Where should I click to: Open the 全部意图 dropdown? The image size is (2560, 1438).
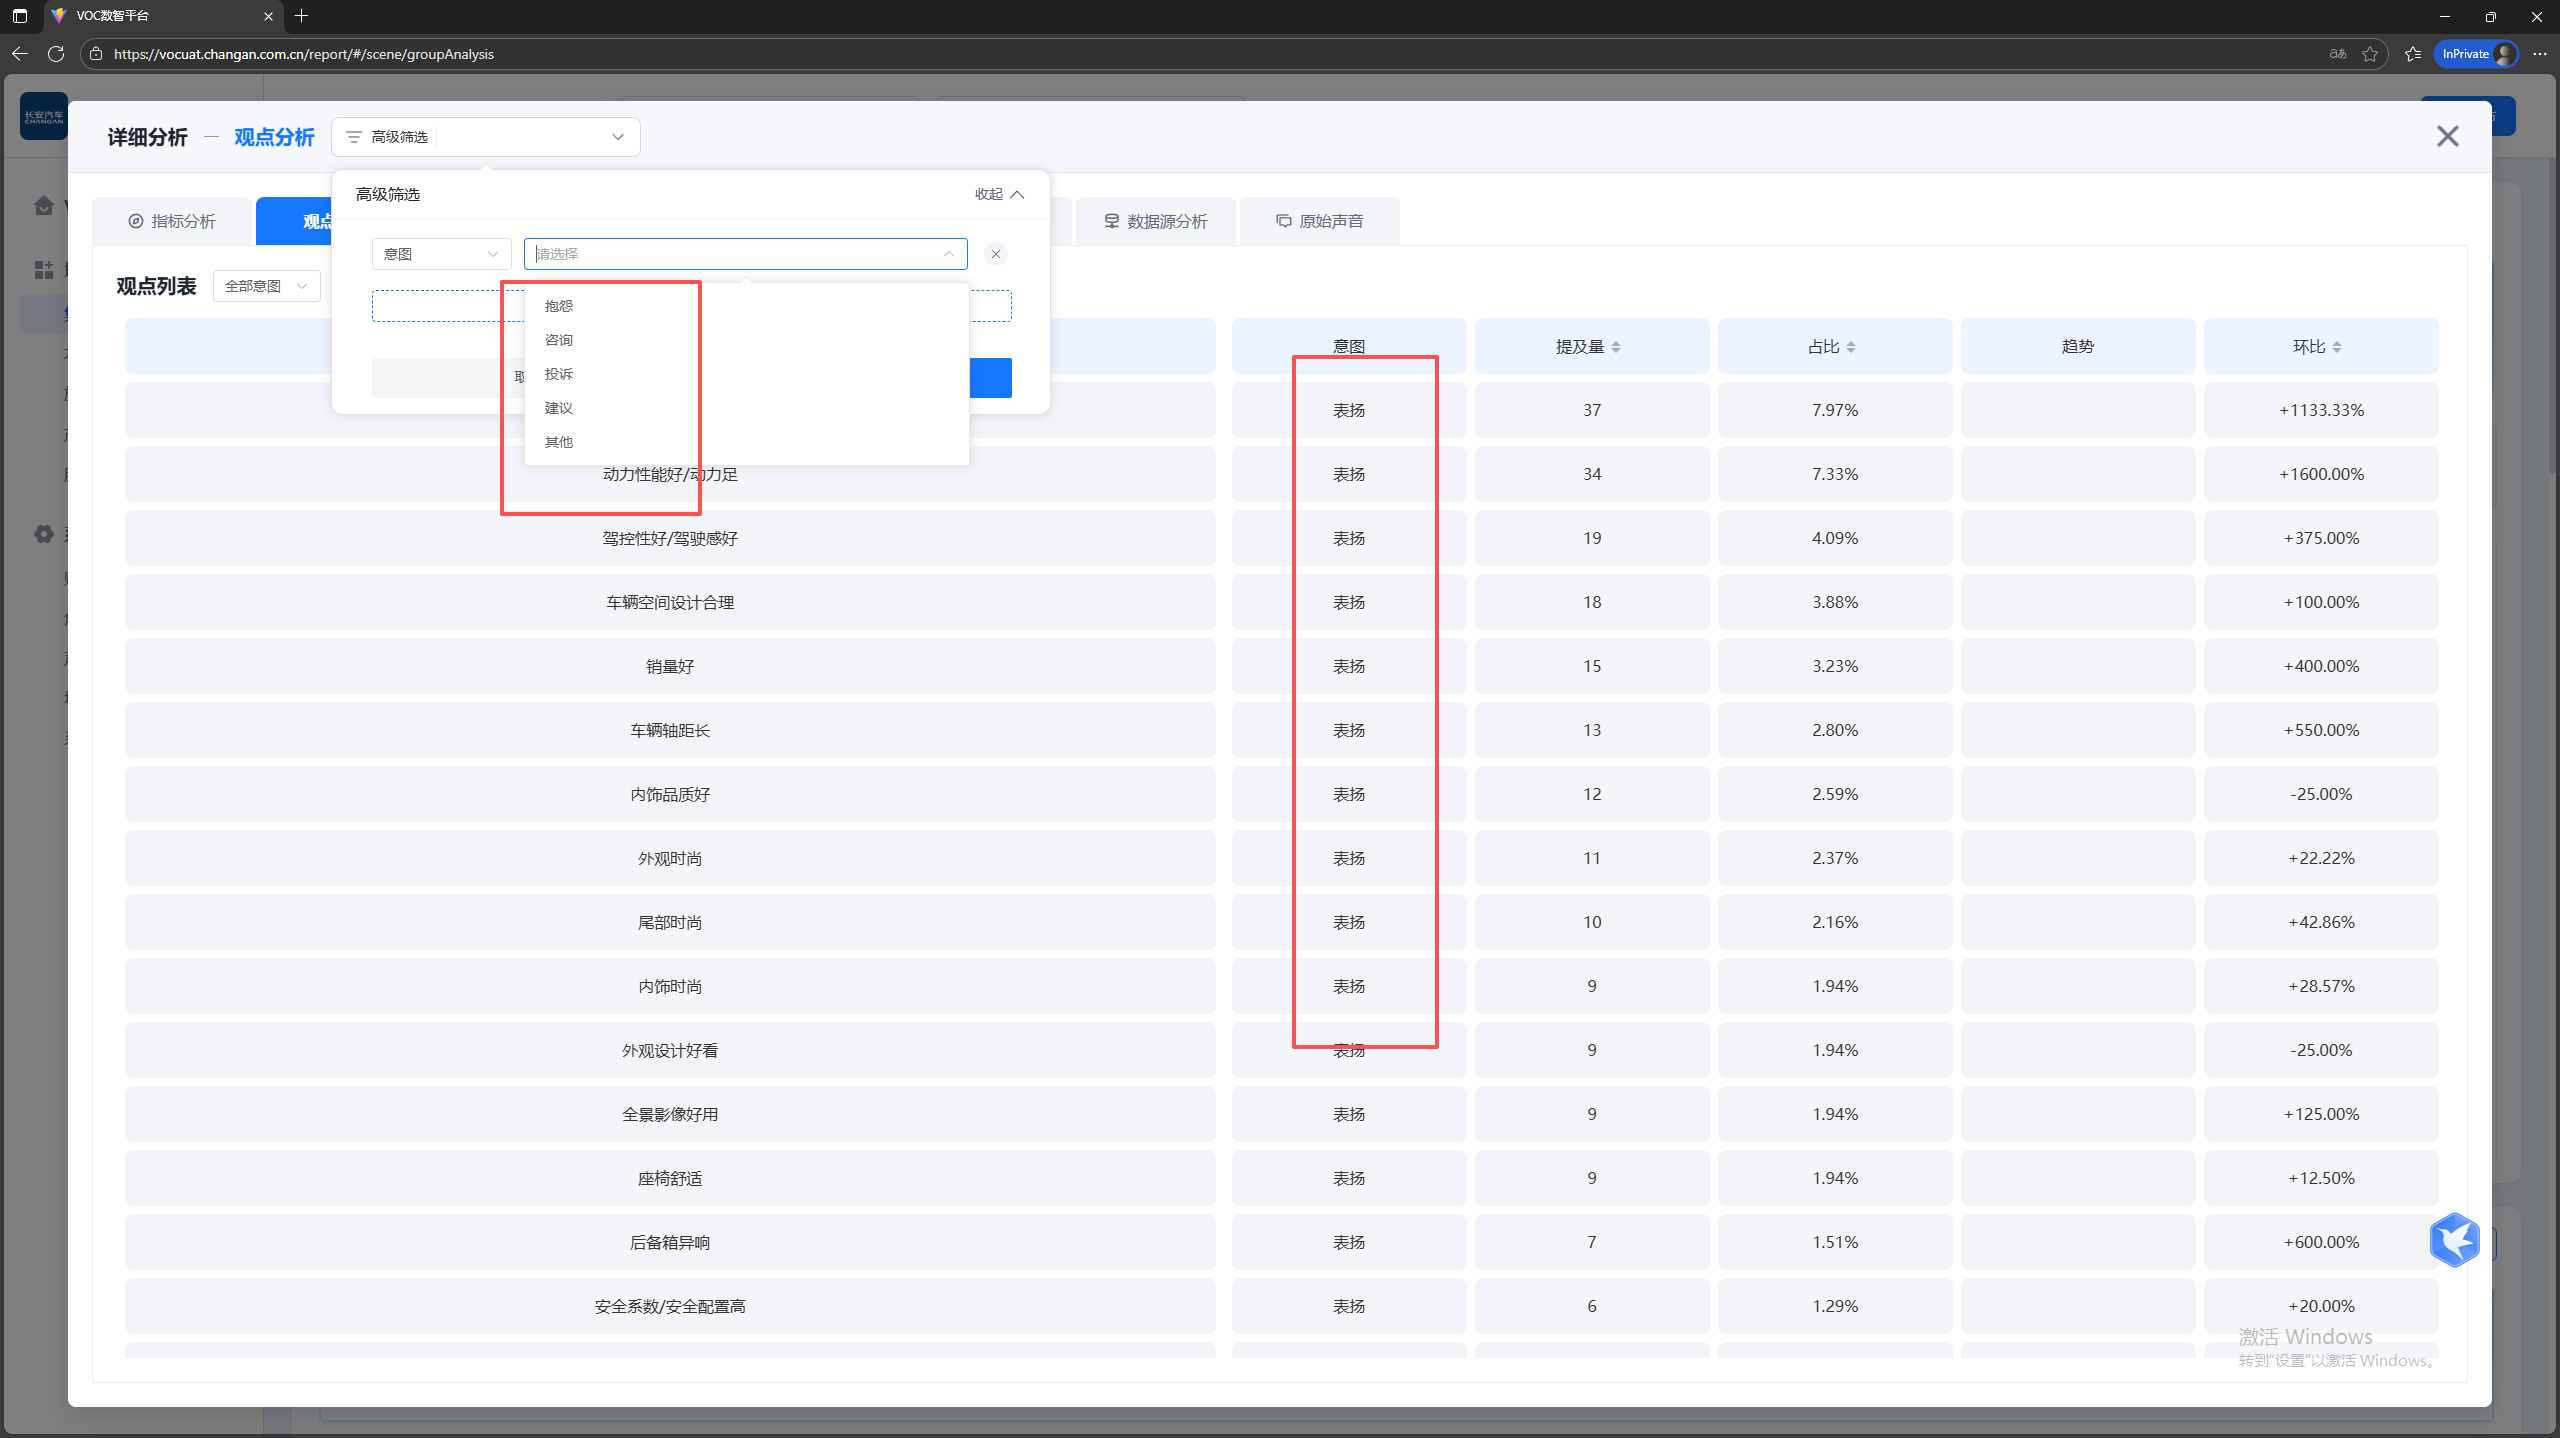(266, 286)
